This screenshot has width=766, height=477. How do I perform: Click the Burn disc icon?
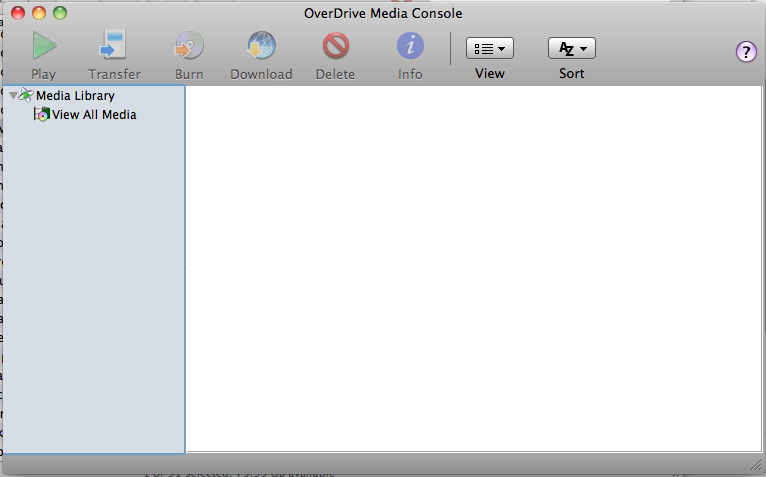tap(189, 45)
